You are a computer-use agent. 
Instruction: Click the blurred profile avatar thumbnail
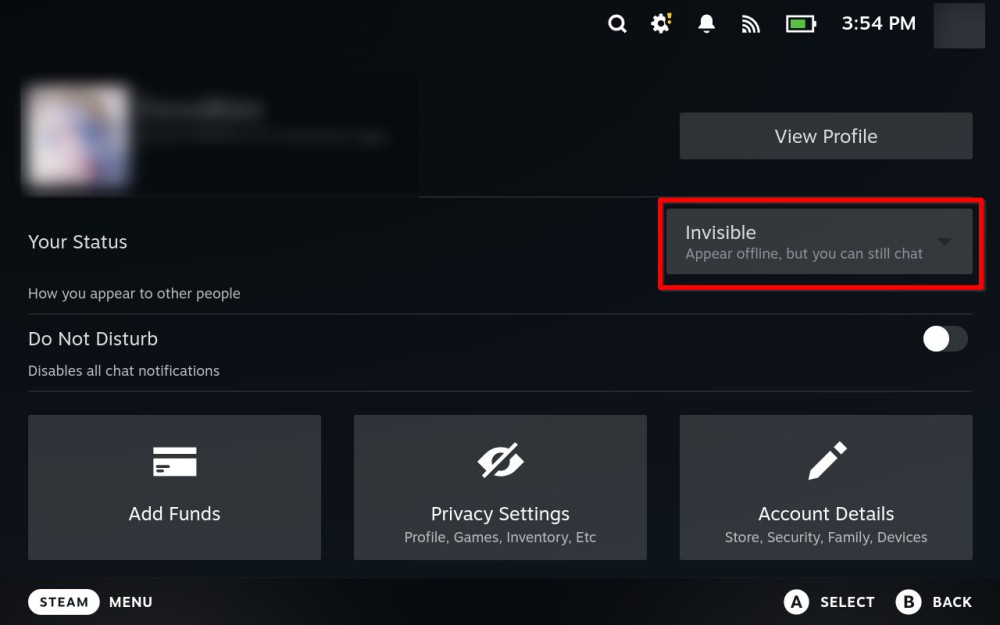tap(78, 135)
